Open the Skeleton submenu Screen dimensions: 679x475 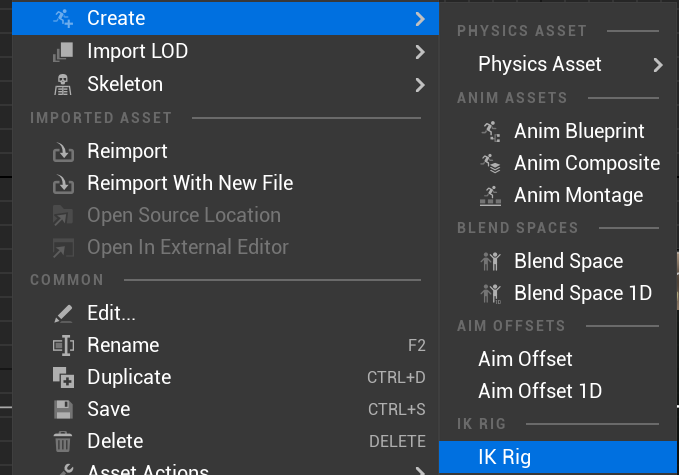(225, 84)
